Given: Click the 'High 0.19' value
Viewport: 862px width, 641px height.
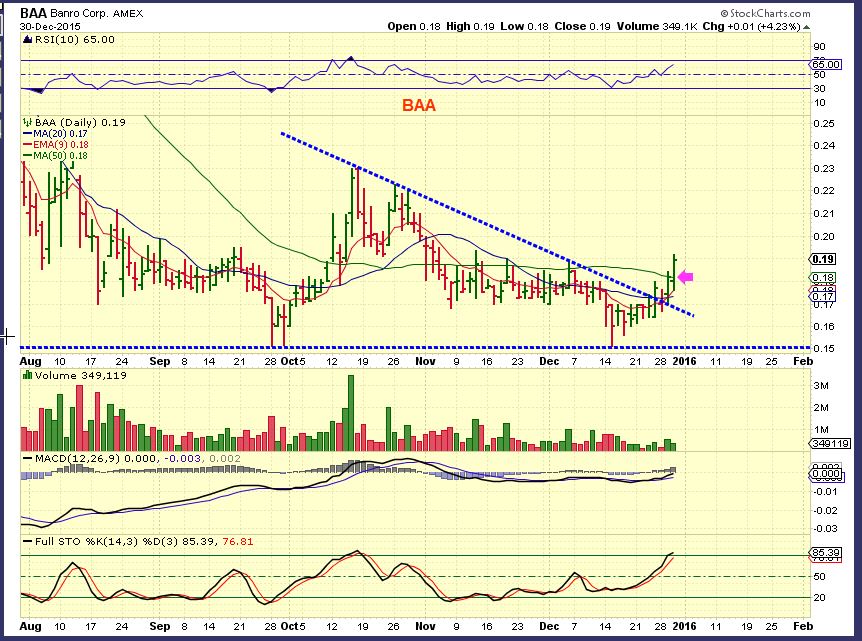Looking at the screenshot, I should [471, 26].
